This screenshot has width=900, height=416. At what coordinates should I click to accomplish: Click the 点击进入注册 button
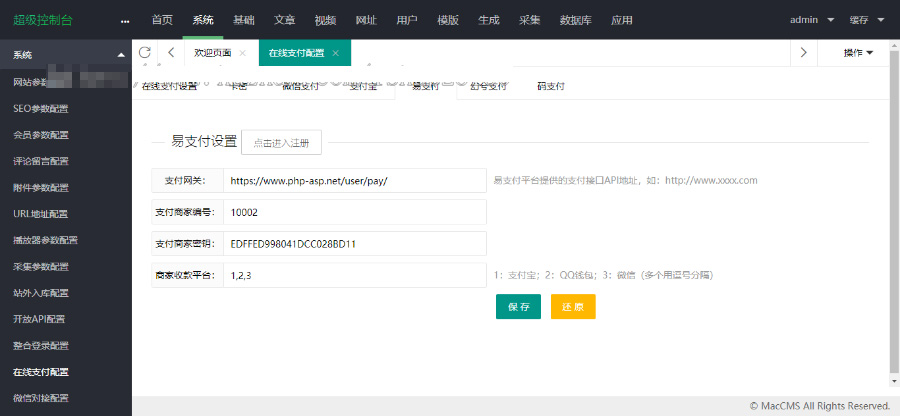tap(281, 143)
